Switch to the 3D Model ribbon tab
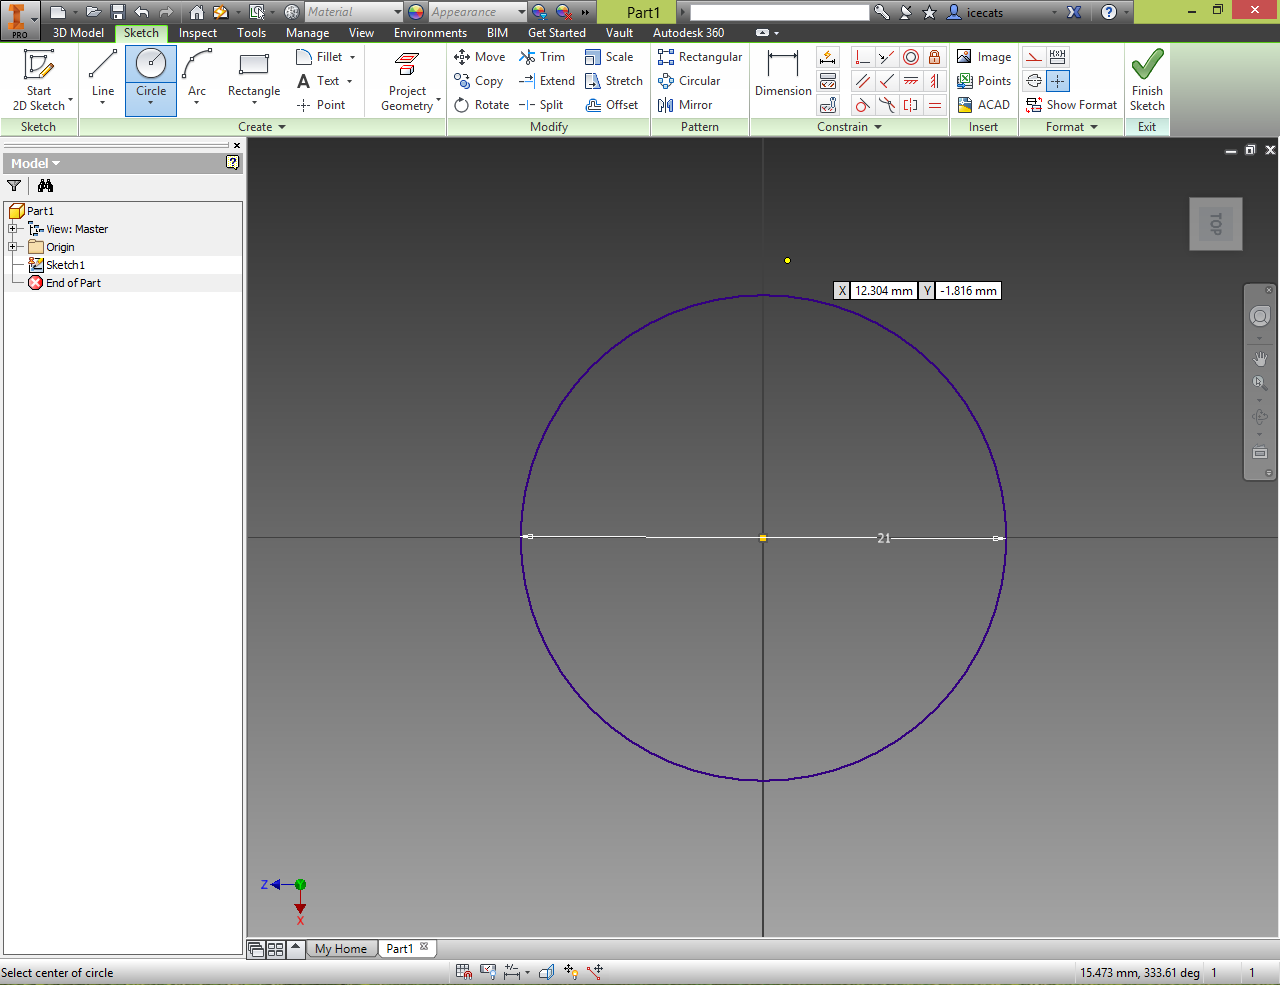Image resolution: width=1280 pixels, height=985 pixels. tap(77, 32)
